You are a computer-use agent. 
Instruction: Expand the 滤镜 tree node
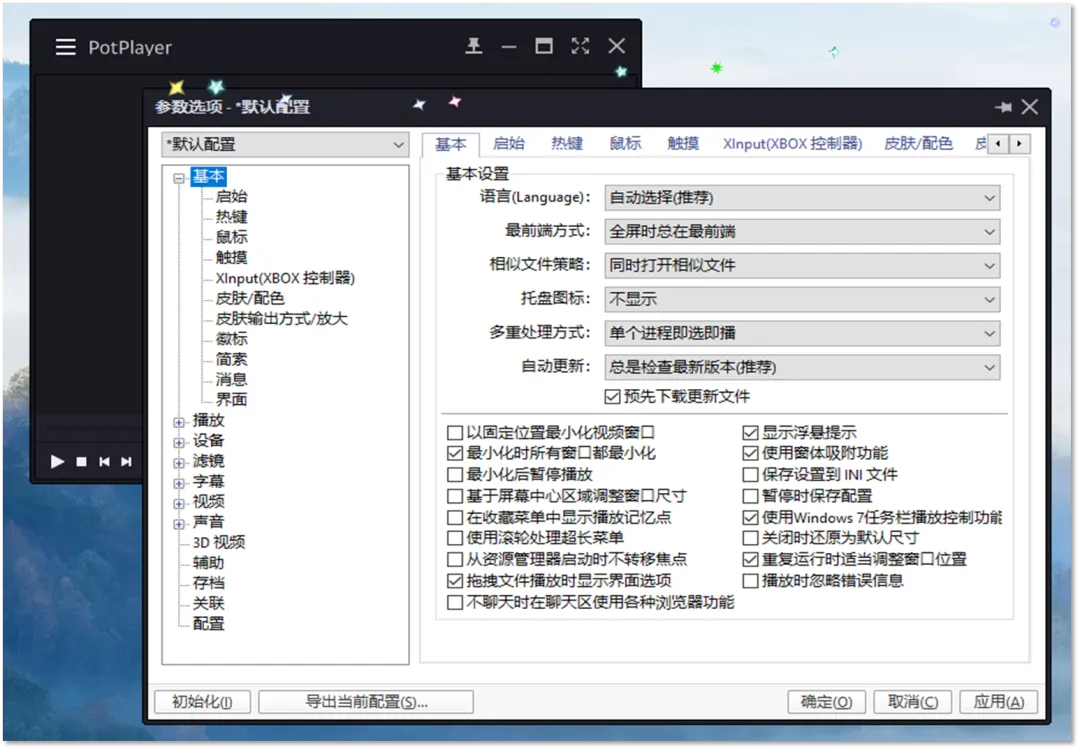179,462
